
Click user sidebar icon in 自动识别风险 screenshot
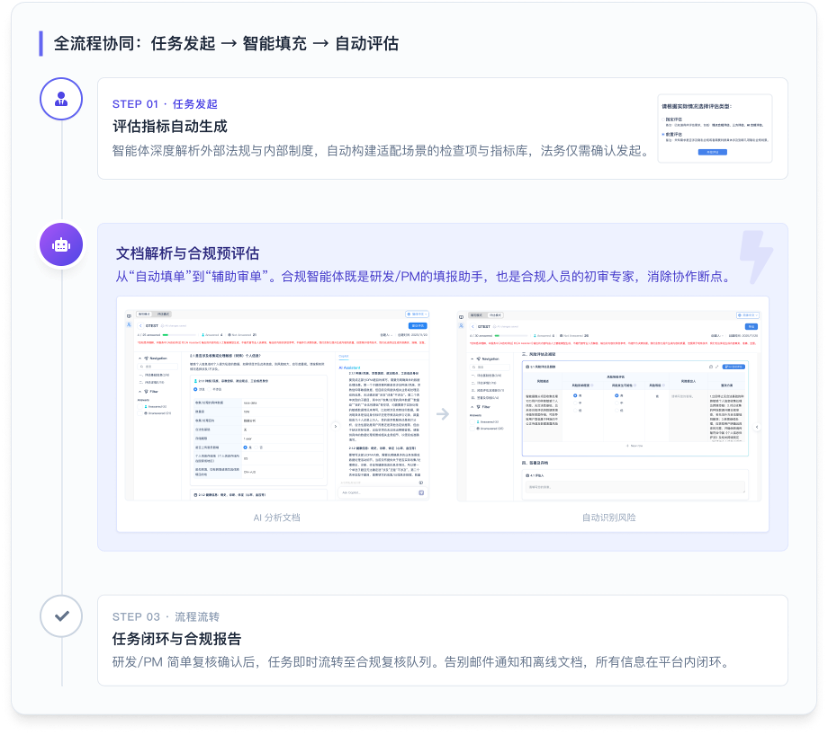tap(461, 326)
